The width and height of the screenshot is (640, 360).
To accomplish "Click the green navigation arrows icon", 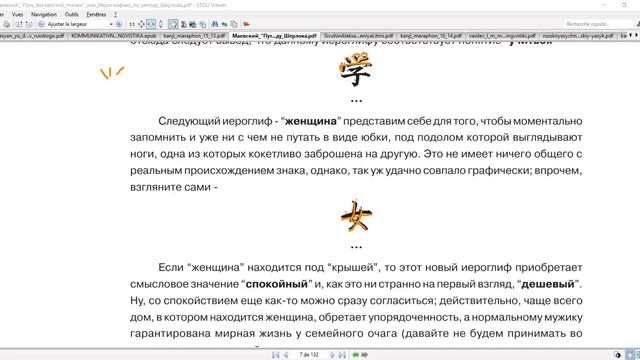I will pyautogui.click(x=224, y=24).
